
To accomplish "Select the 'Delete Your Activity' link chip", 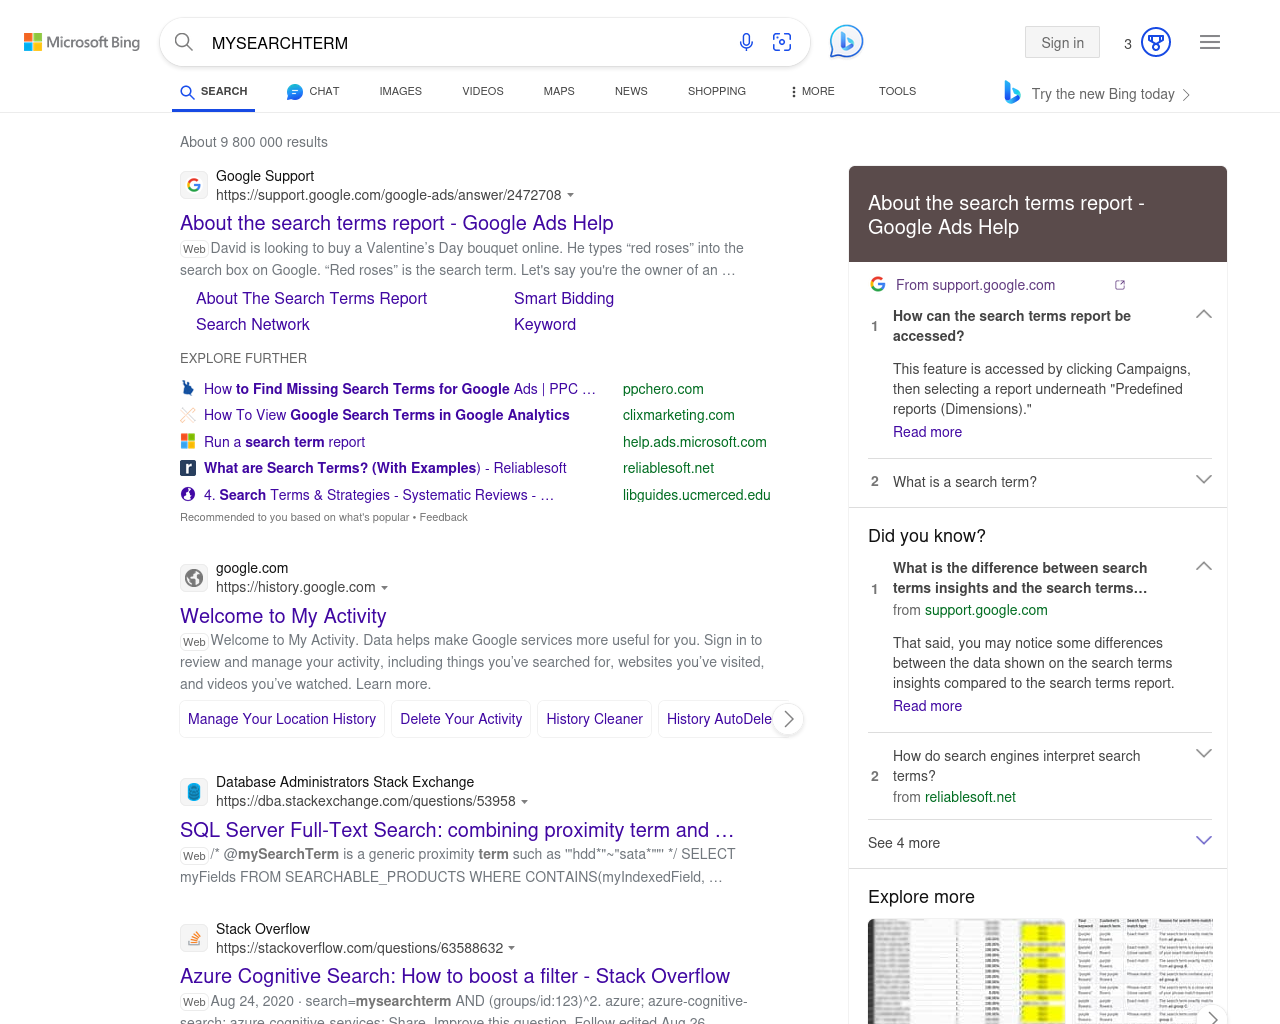I will (461, 719).
